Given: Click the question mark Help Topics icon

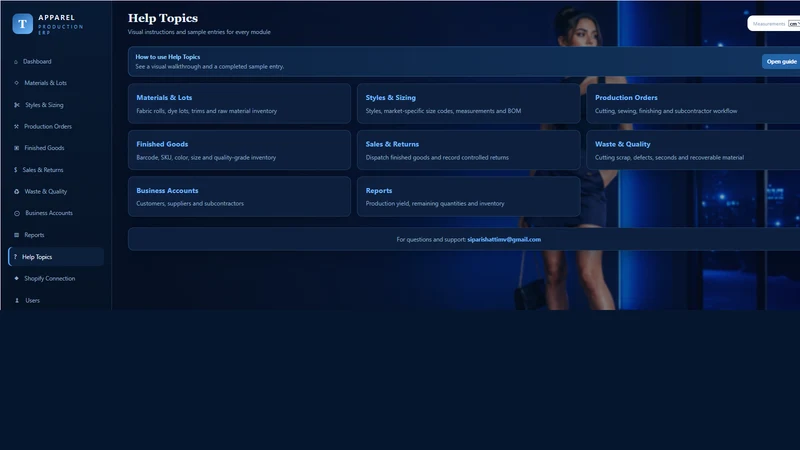Looking at the screenshot, I should pos(15,257).
